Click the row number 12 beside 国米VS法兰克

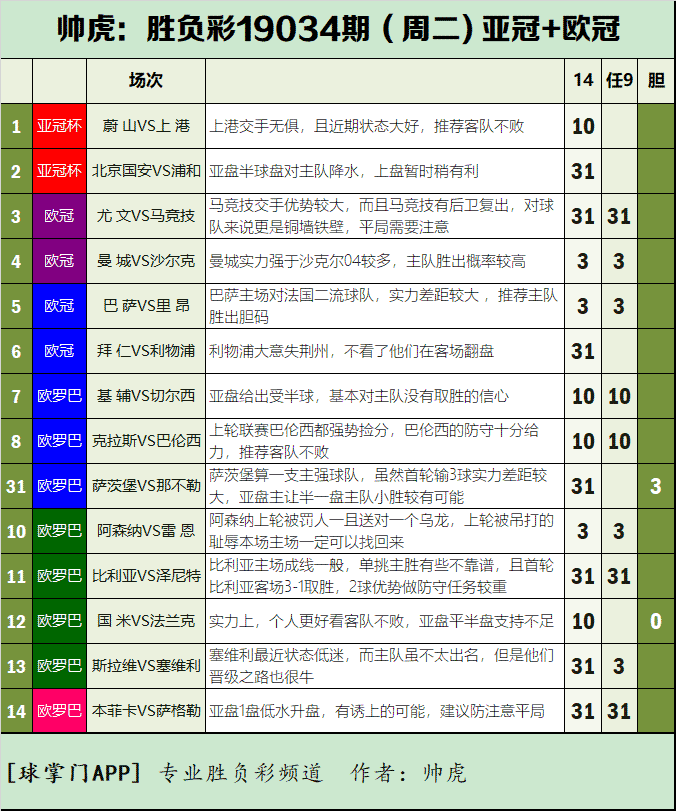(x=16, y=621)
